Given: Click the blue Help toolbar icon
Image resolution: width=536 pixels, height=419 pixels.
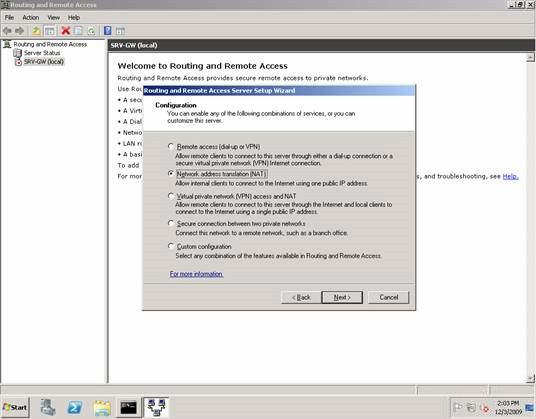Looking at the screenshot, I should (x=108, y=31).
